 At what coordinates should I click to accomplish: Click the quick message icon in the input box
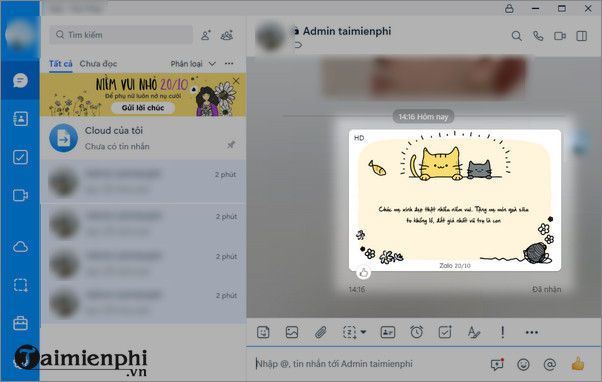(x=497, y=364)
